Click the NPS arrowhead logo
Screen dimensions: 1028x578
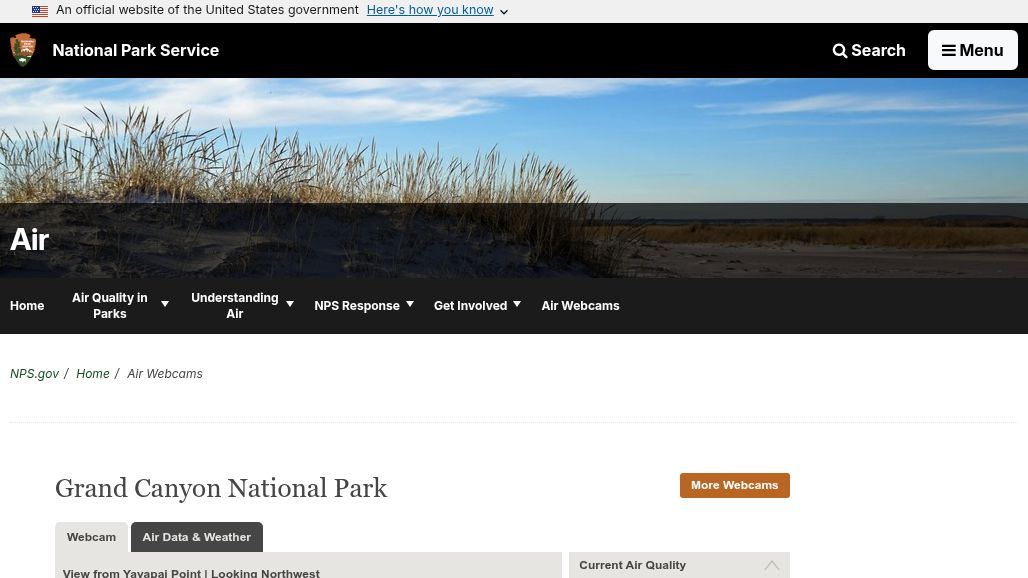click(x=23, y=49)
